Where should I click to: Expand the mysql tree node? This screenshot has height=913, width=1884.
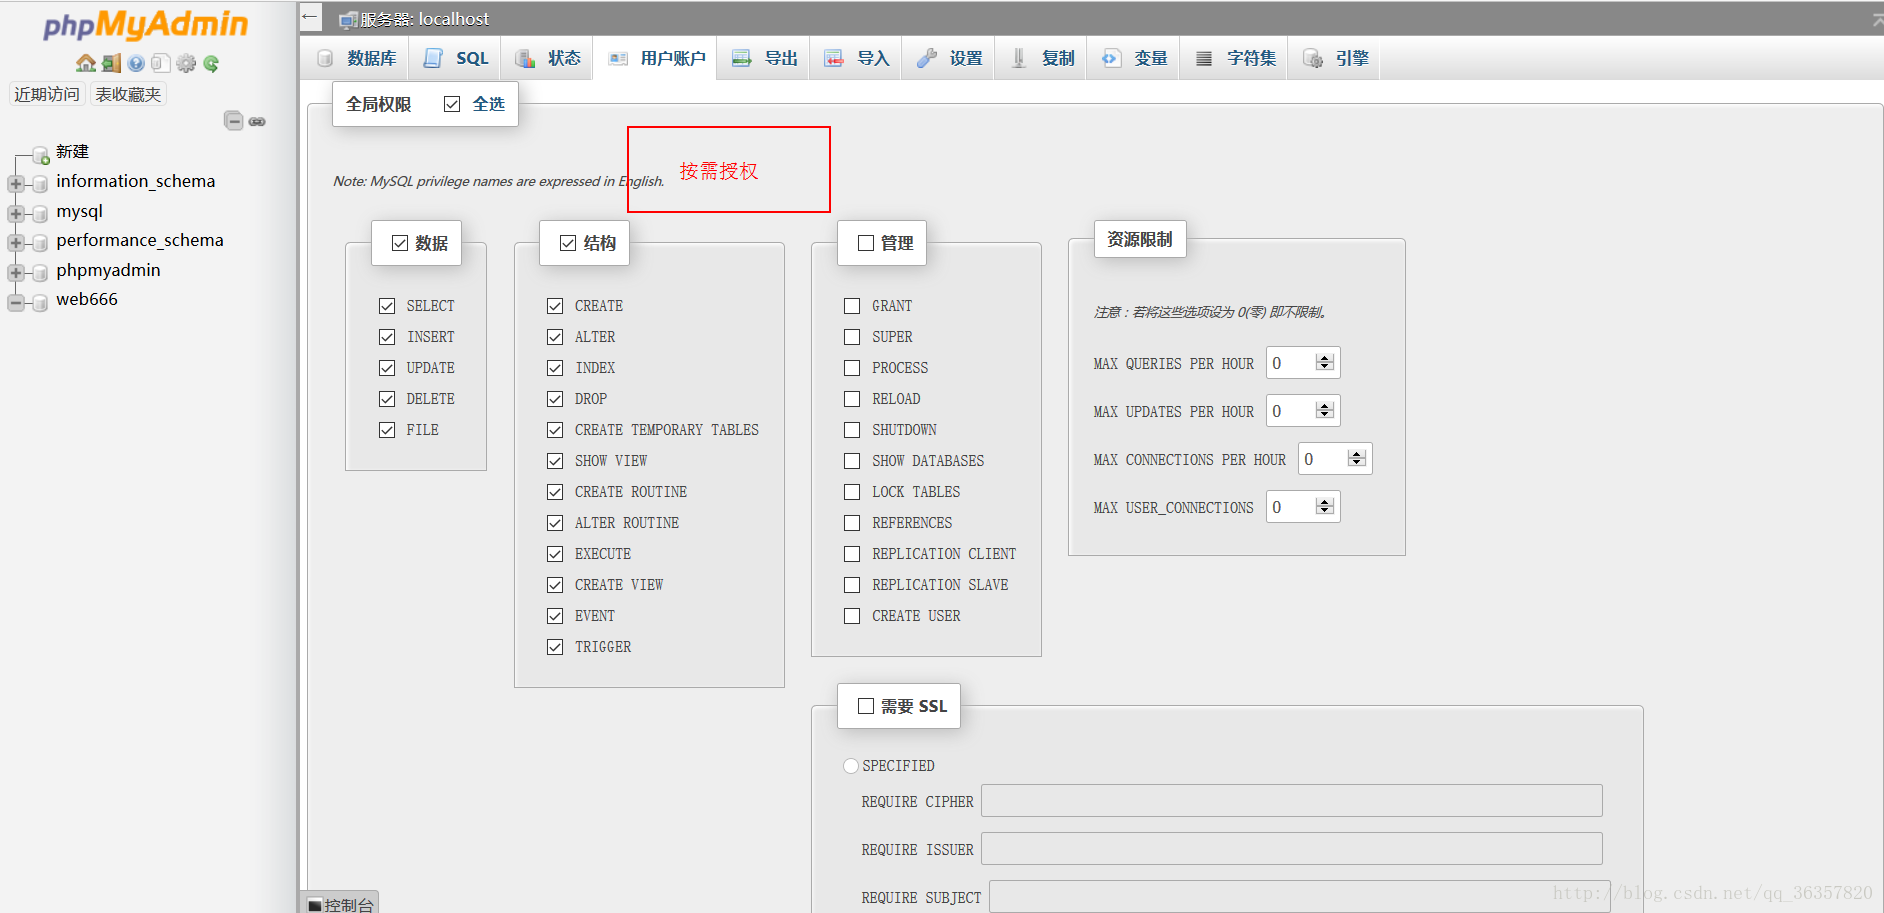coord(15,214)
